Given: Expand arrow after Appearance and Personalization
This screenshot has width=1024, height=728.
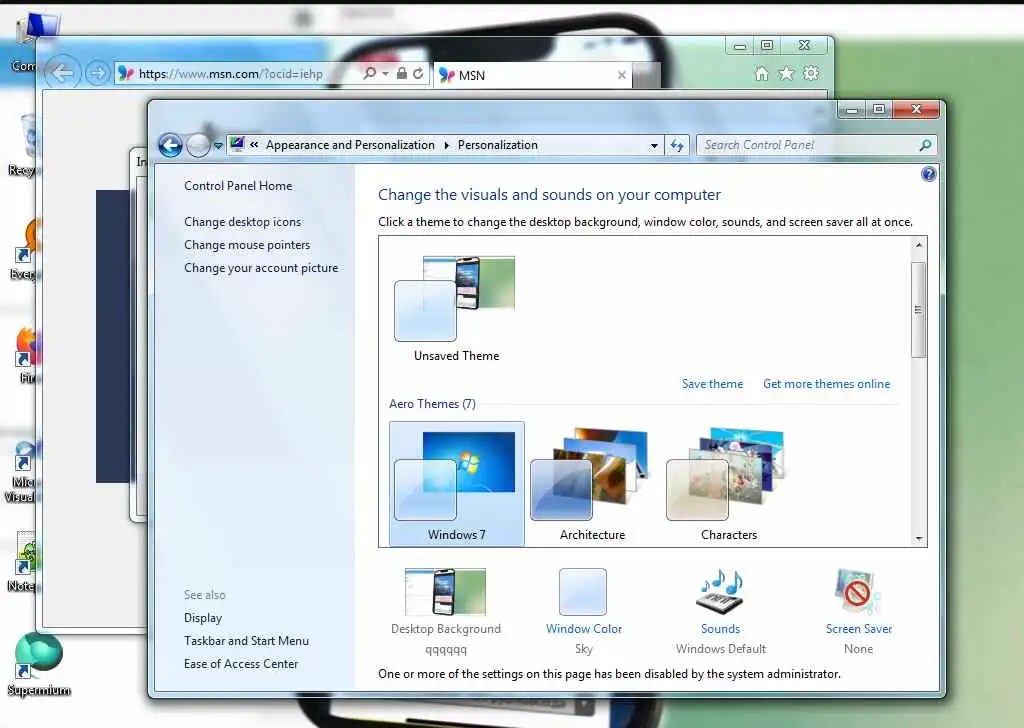Looking at the screenshot, I should (447, 145).
